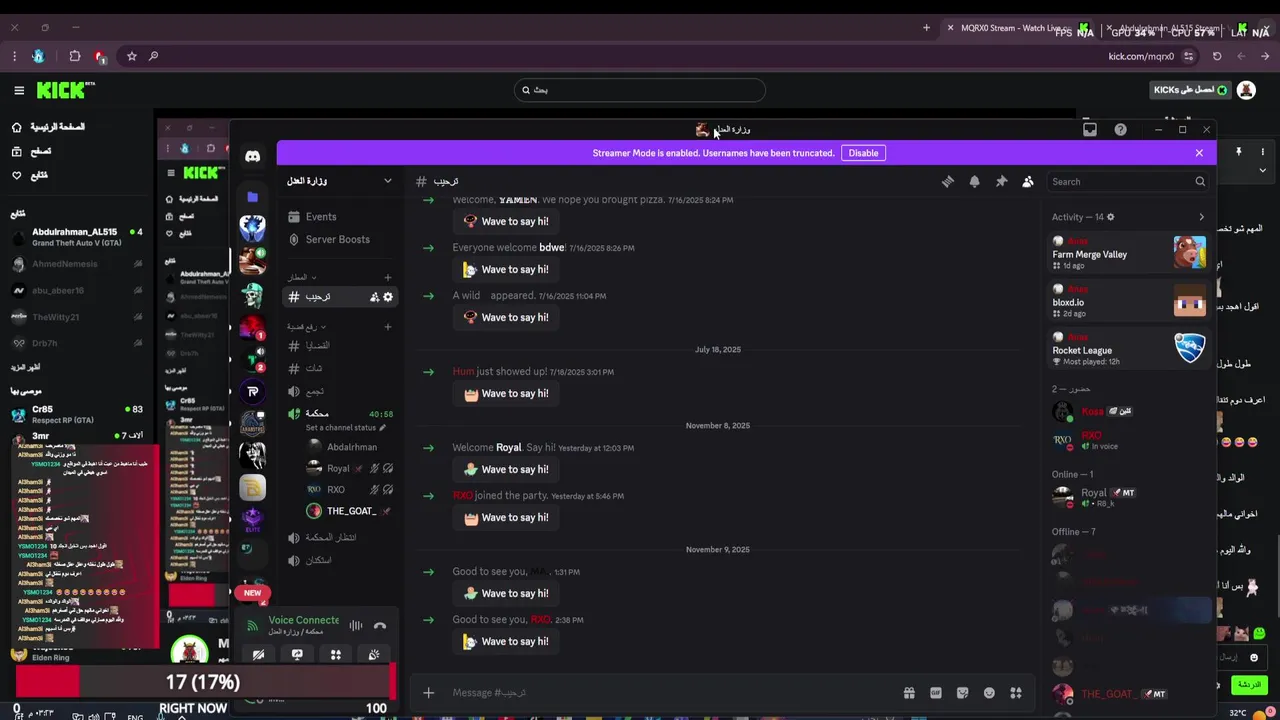Open Discord inbox icon in title bar

tap(1090, 129)
